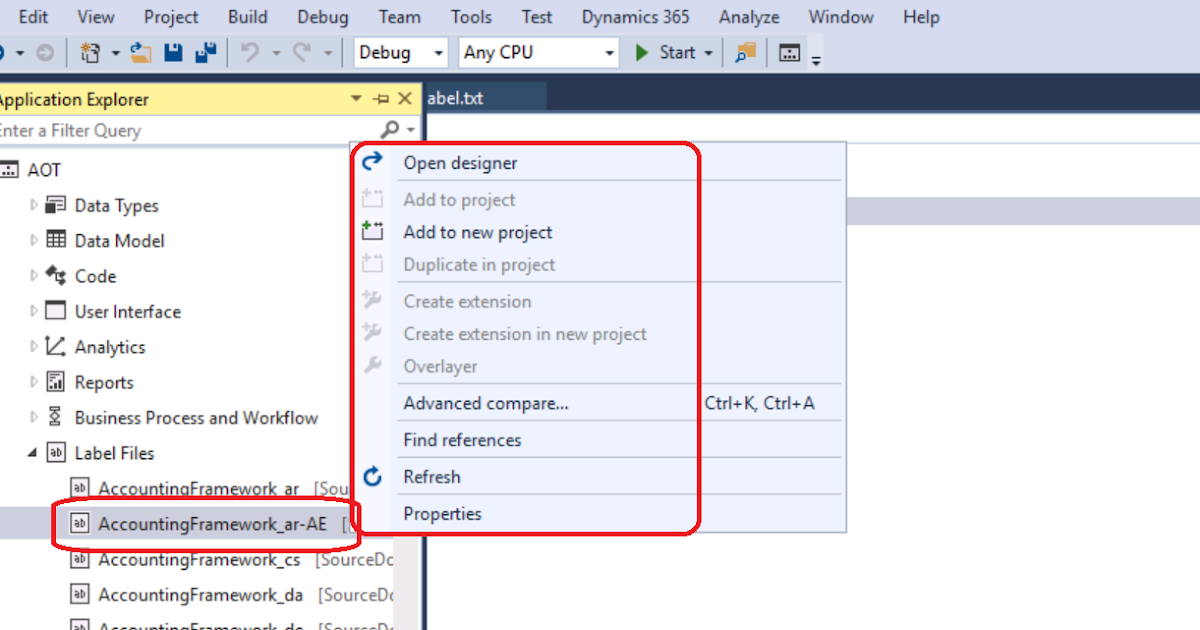Toggle the Application Explorer pin
The width and height of the screenshot is (1200, 630).
380,99
